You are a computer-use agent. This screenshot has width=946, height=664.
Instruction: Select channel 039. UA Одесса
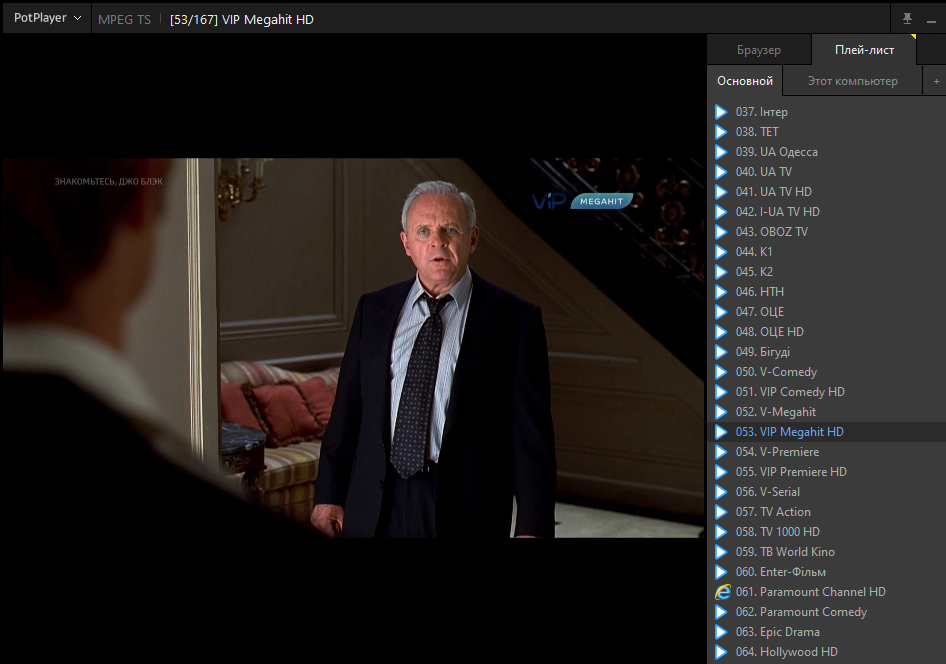pos(827,151)
